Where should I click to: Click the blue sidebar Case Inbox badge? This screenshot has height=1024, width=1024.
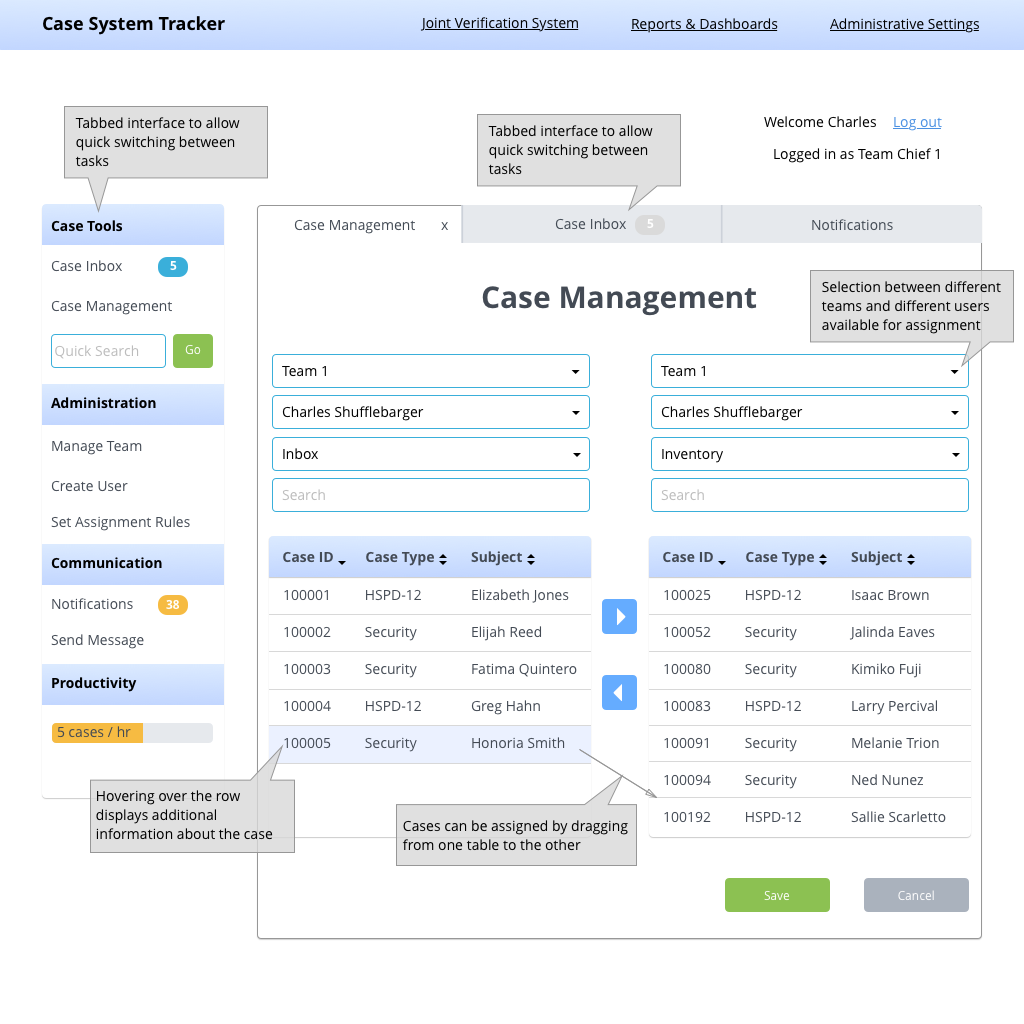173,266
